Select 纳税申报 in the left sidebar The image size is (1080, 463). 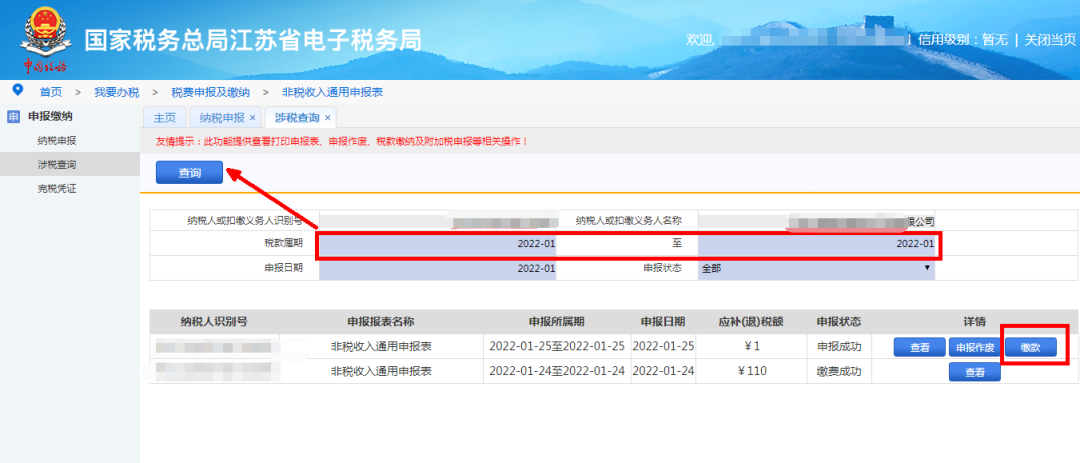point(56,140)
